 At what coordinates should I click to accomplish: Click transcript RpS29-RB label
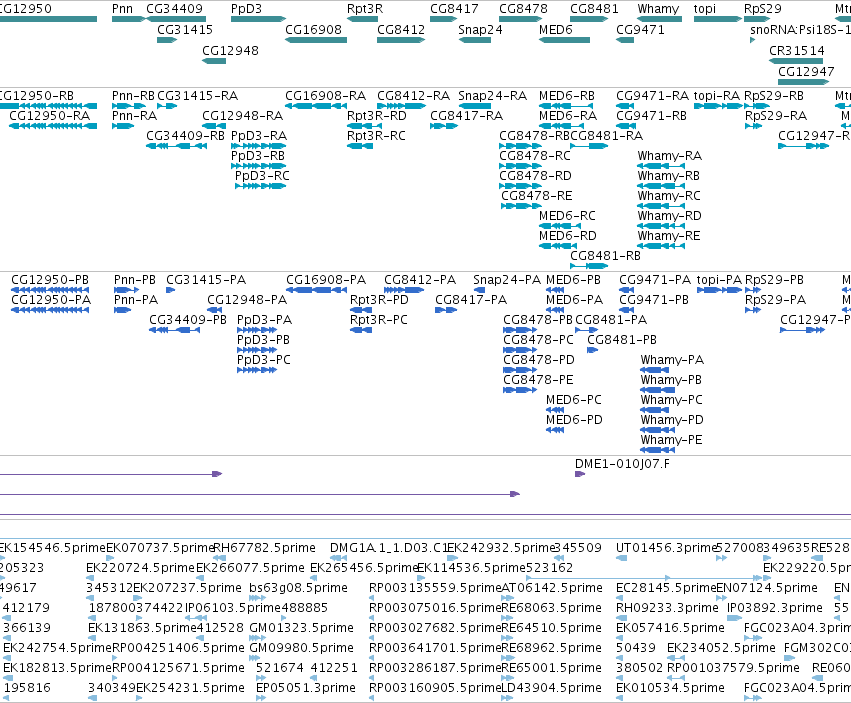coord(773,96)
